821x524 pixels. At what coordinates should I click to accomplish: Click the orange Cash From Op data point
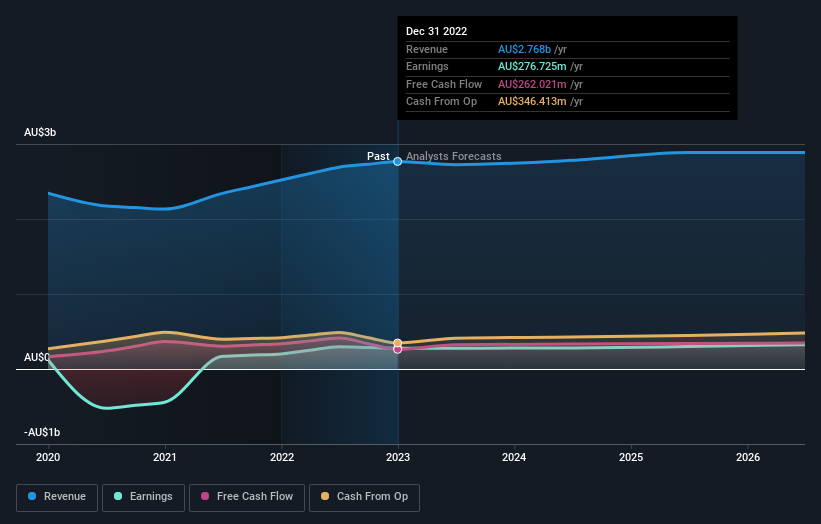pos(397,343)
